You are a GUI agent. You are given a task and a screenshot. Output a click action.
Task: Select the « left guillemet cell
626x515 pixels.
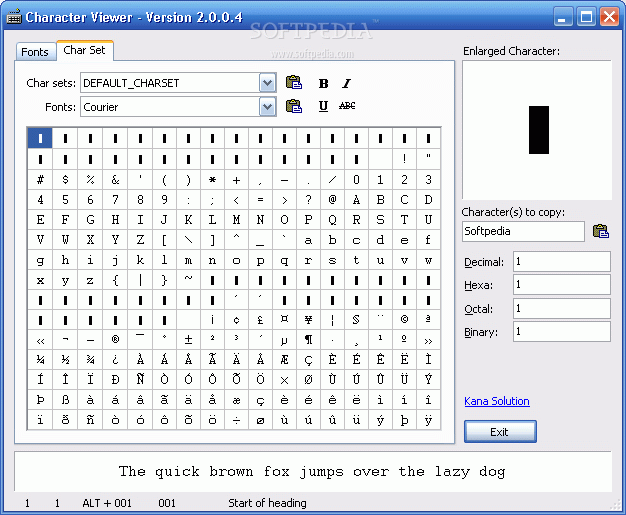(x=40, y=340)
